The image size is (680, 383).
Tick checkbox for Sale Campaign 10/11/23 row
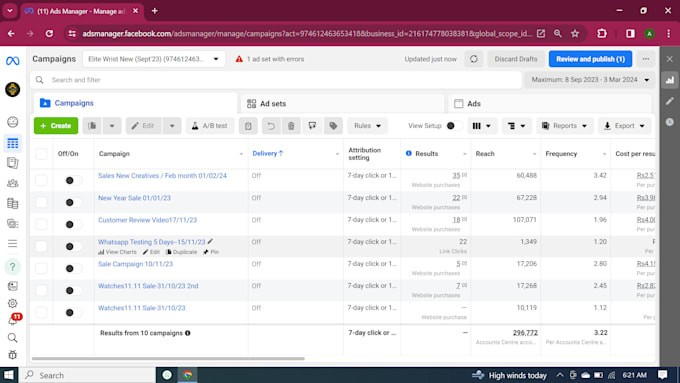click(41, 268)
